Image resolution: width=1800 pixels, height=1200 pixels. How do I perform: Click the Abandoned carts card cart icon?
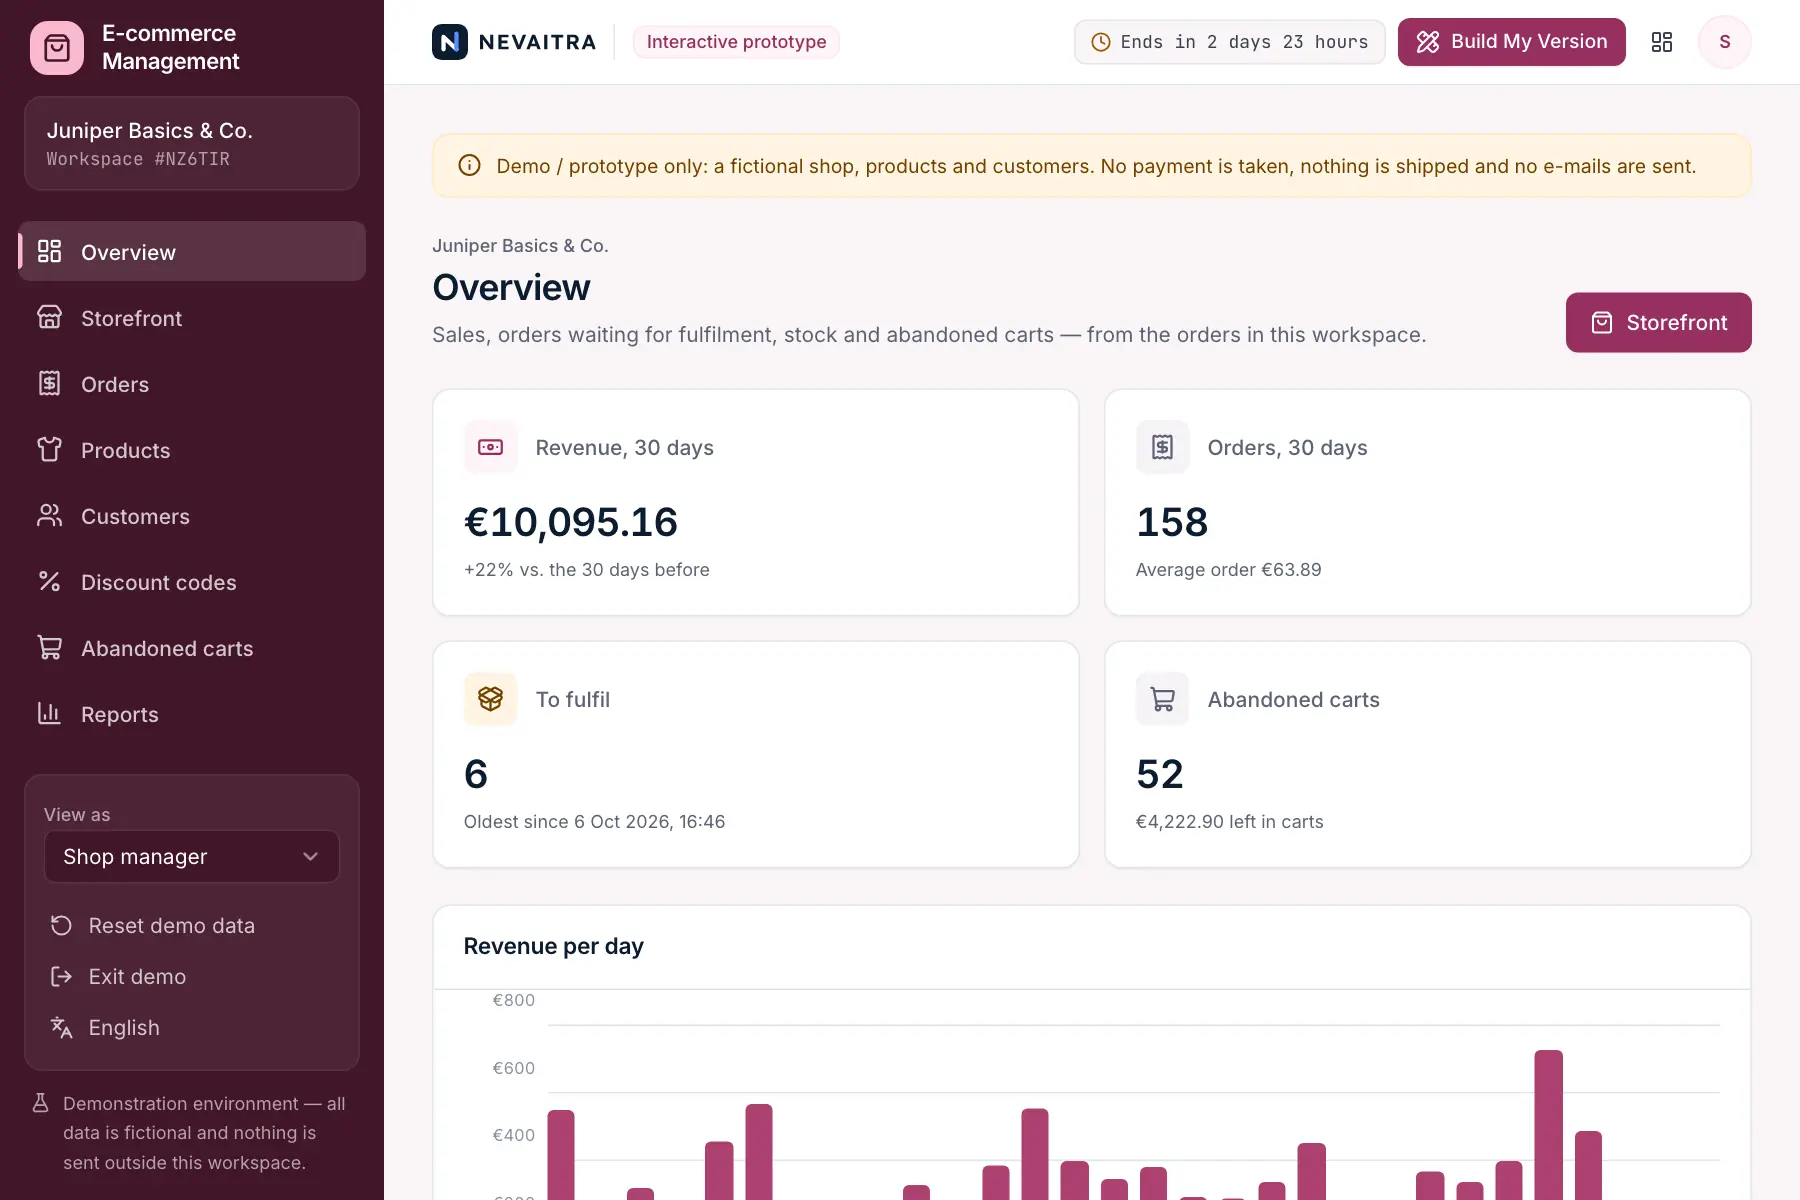pos(1163,699)
